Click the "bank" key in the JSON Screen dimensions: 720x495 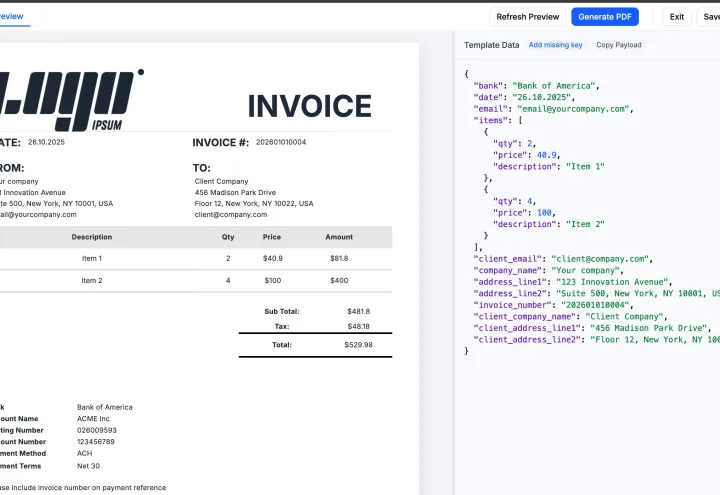pos(488,86)
